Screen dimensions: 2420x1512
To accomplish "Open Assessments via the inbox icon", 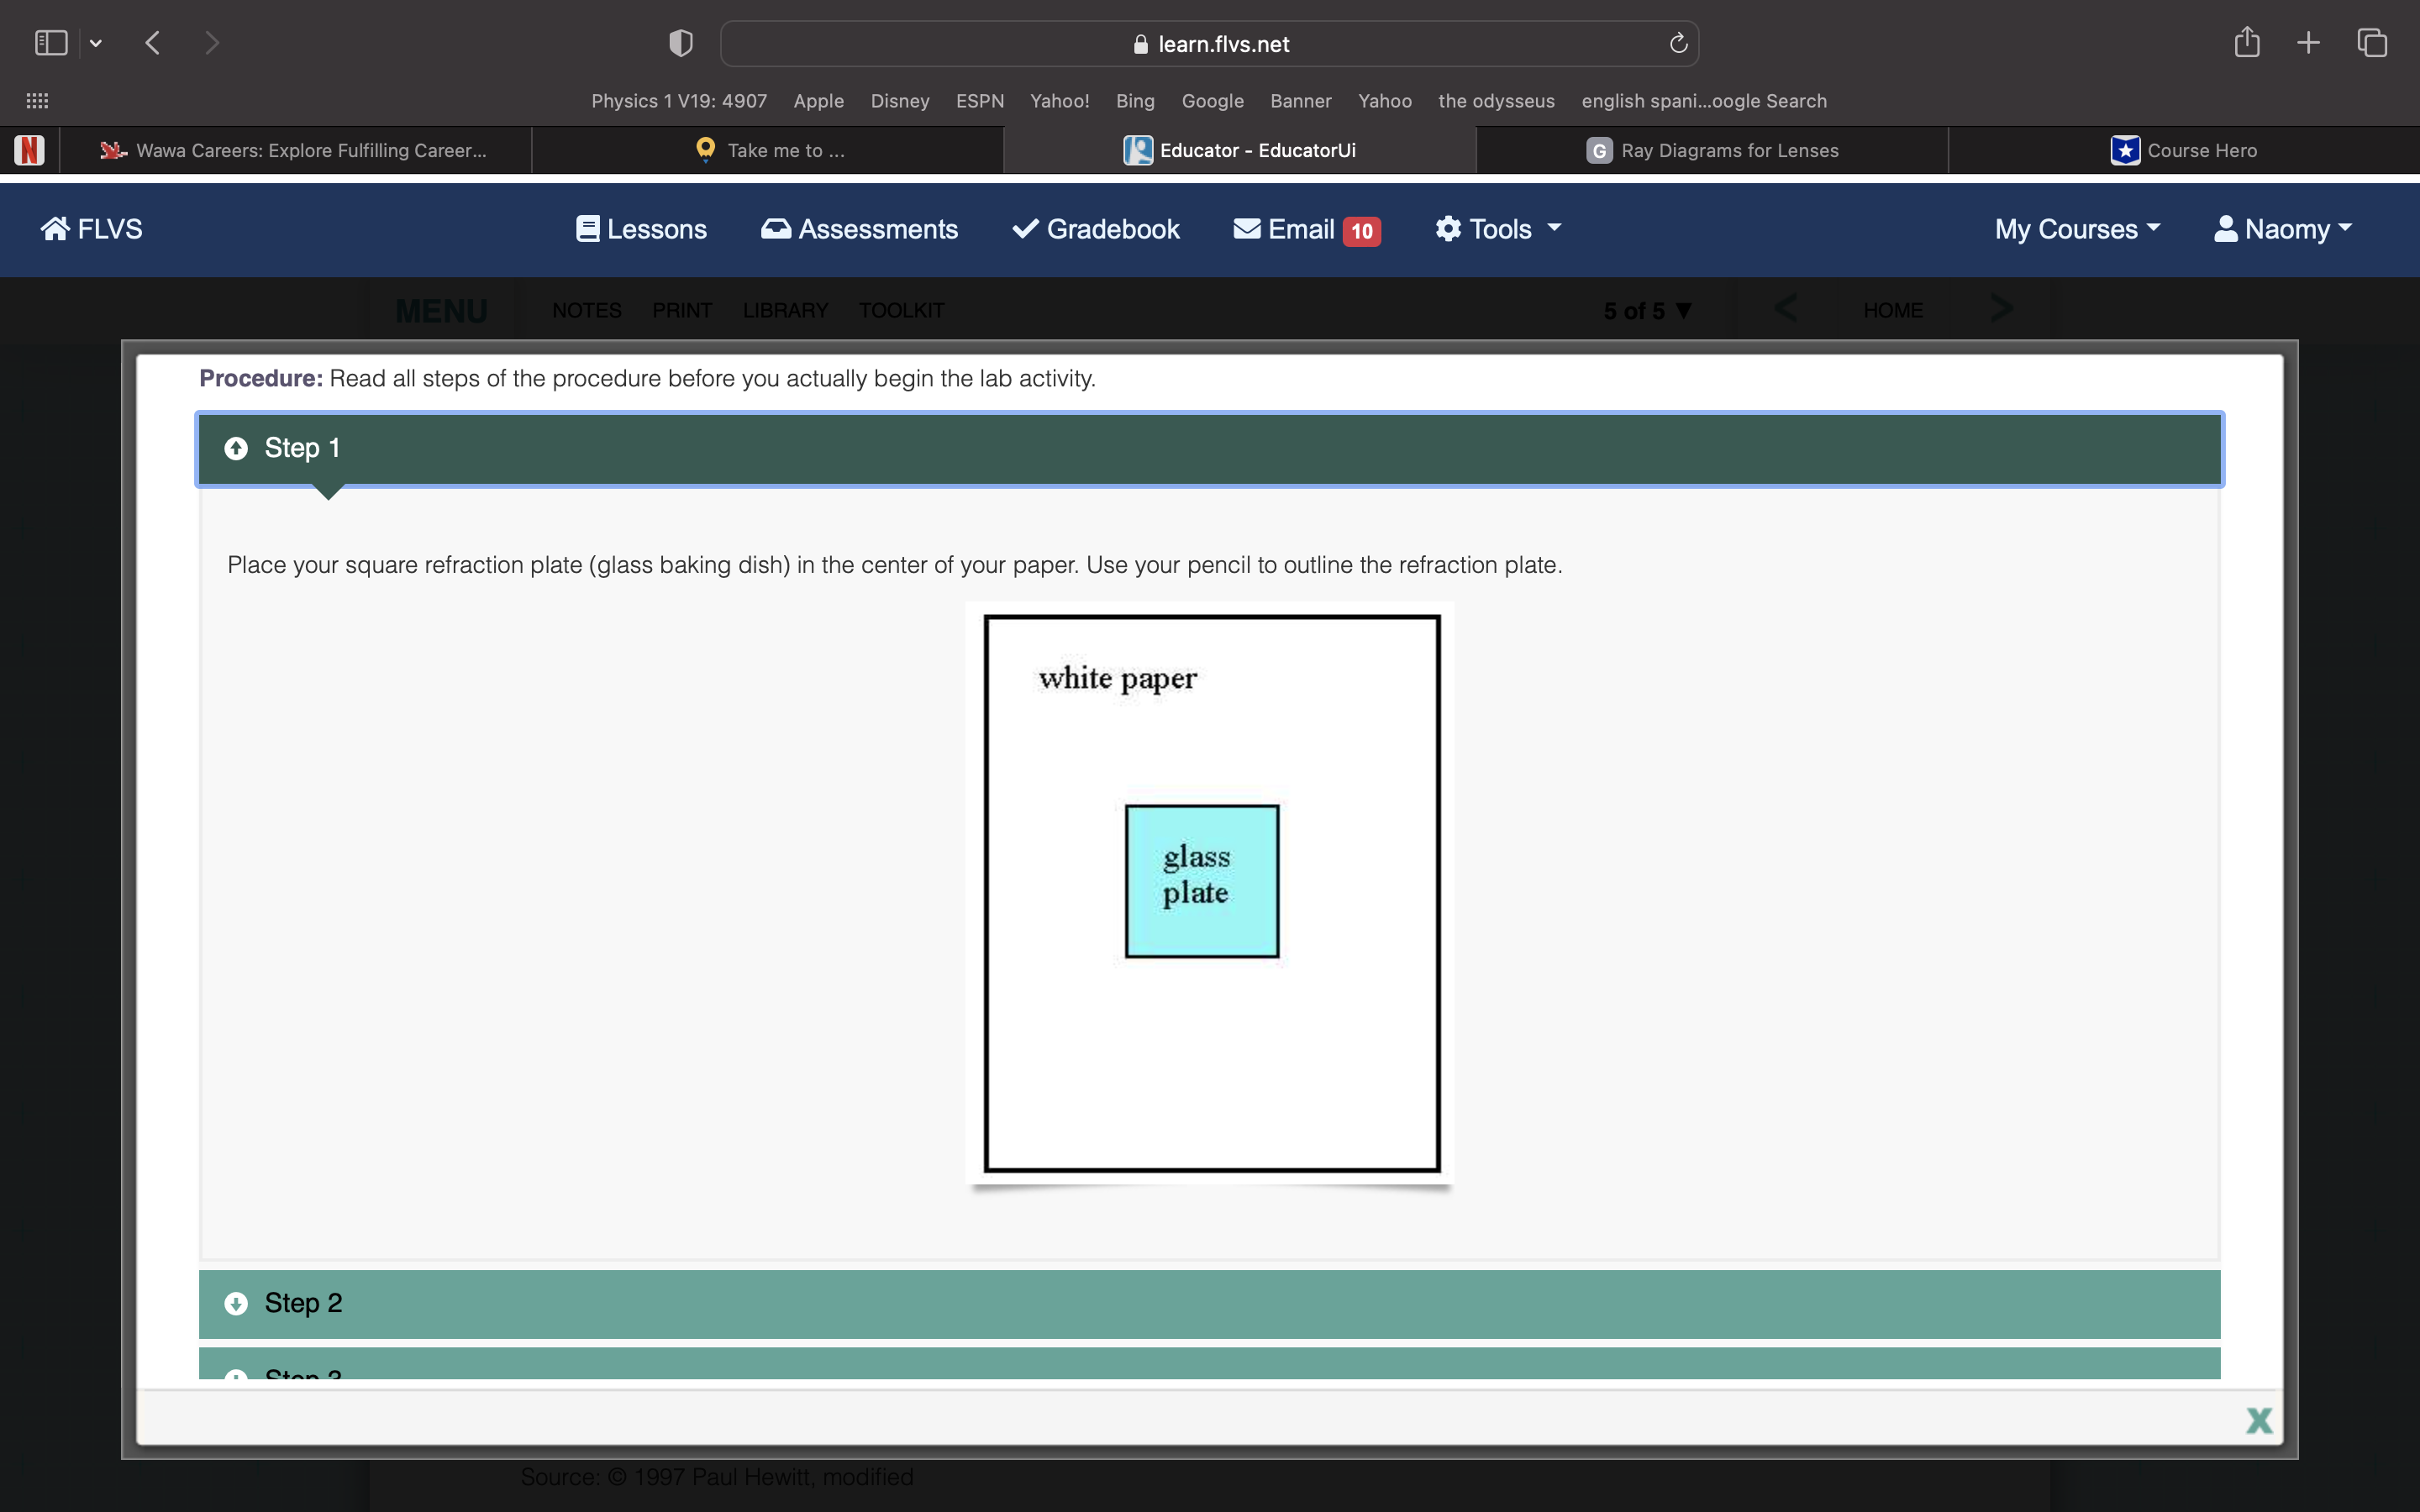I will coord(775,229).
